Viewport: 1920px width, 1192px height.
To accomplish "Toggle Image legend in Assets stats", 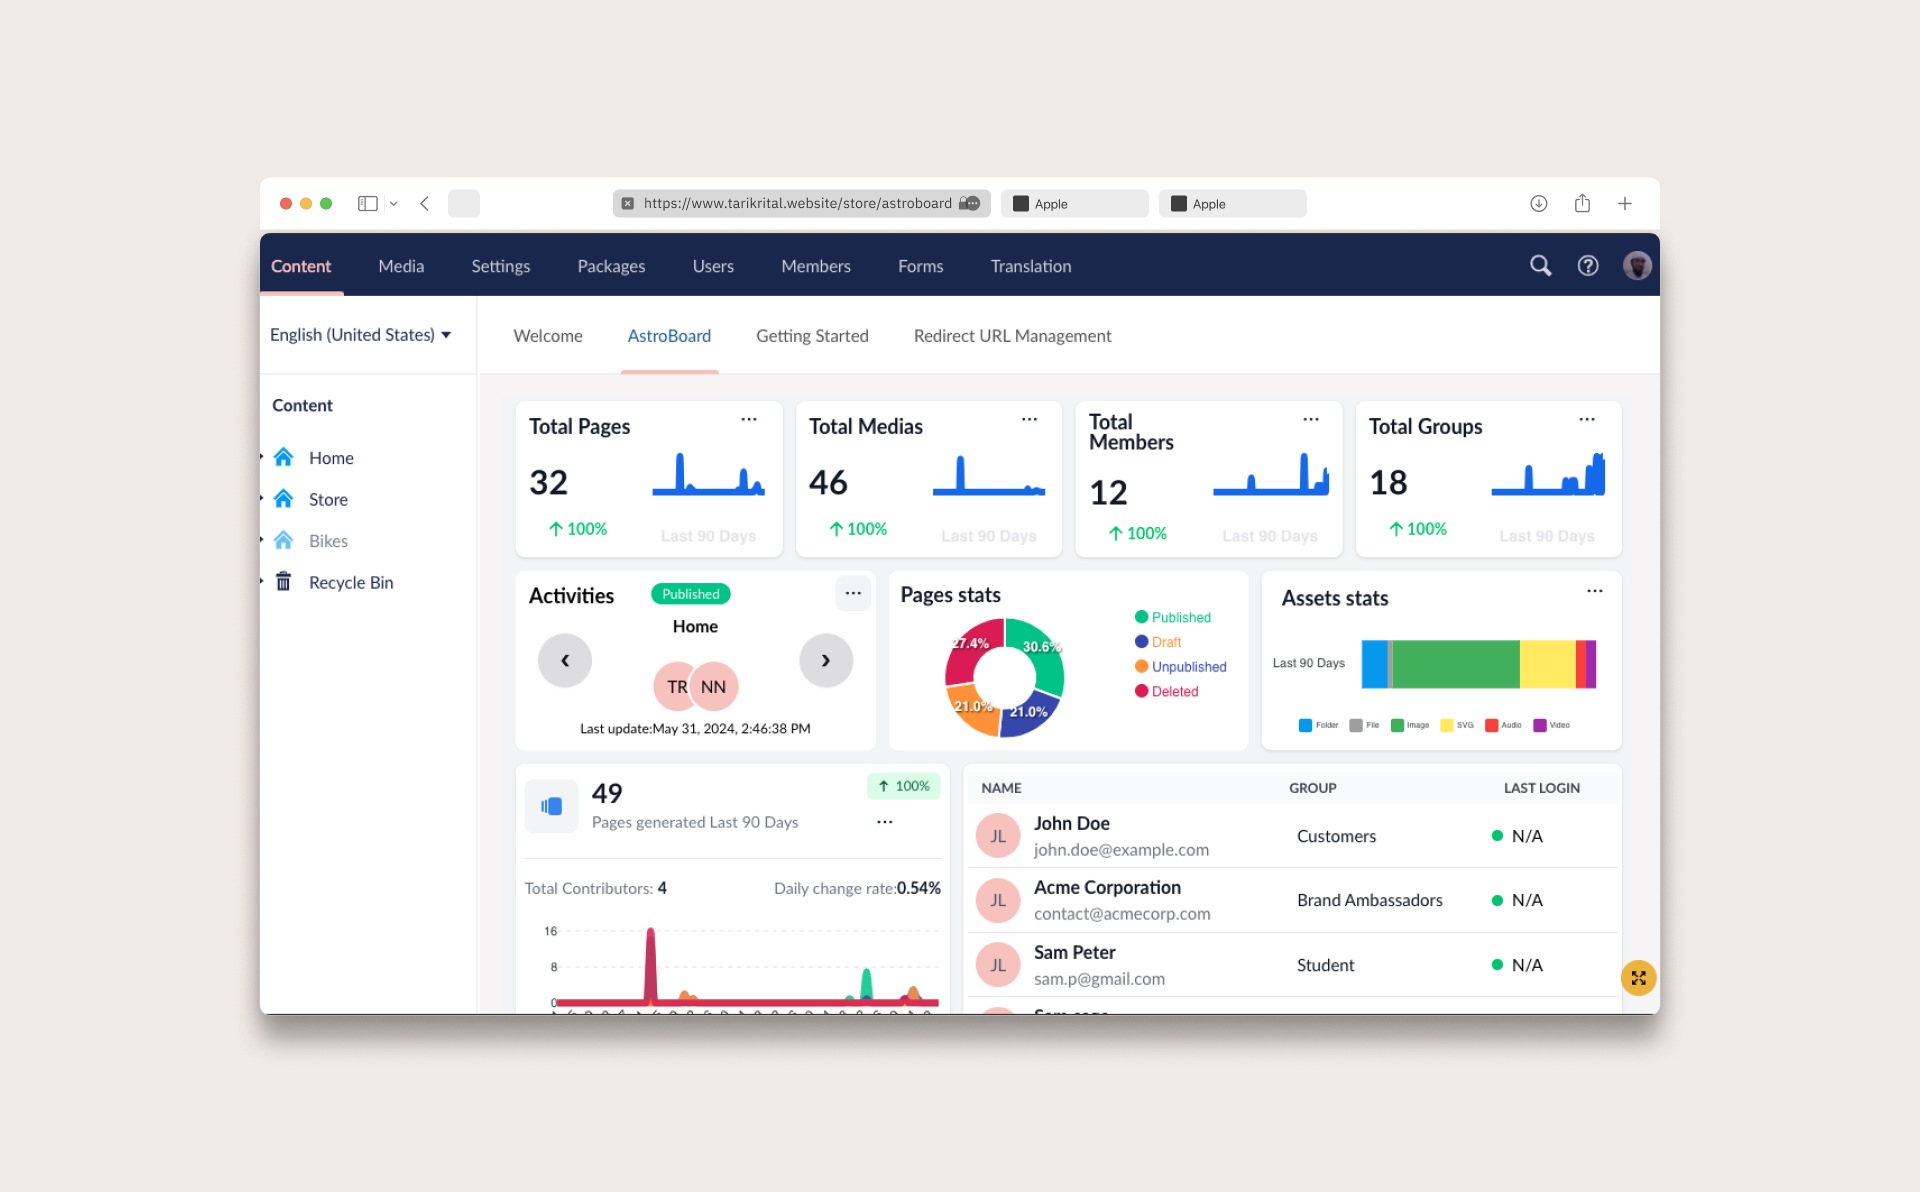I will tap(1410, 725).
